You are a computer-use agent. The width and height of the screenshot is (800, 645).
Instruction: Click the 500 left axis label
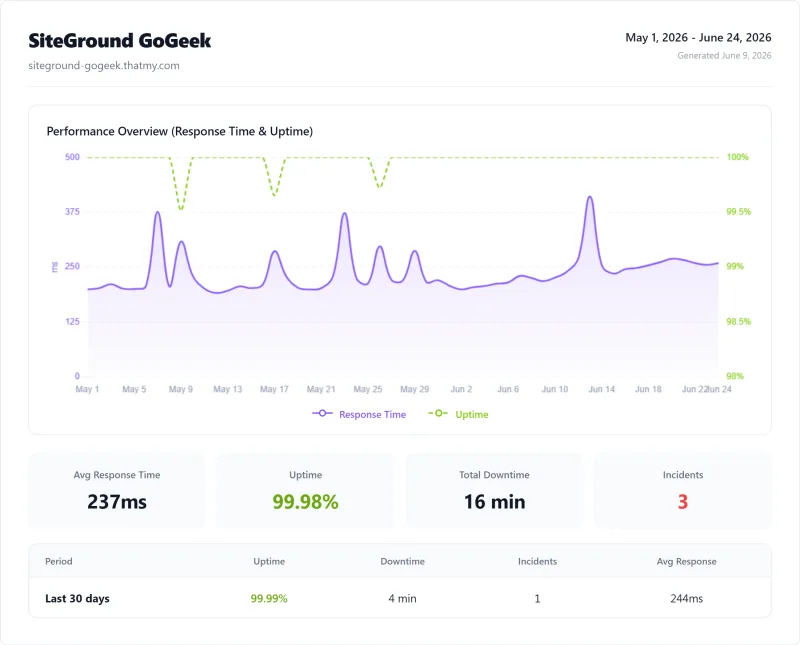(72, 157)
